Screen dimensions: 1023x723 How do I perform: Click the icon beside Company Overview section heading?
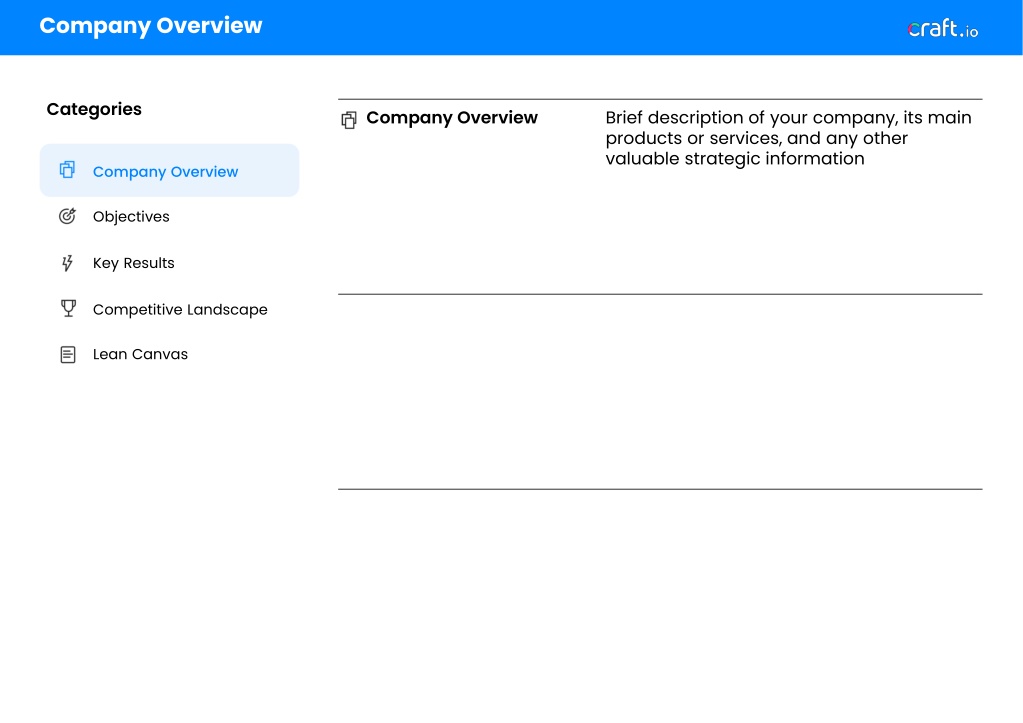(x=349, y=120)
